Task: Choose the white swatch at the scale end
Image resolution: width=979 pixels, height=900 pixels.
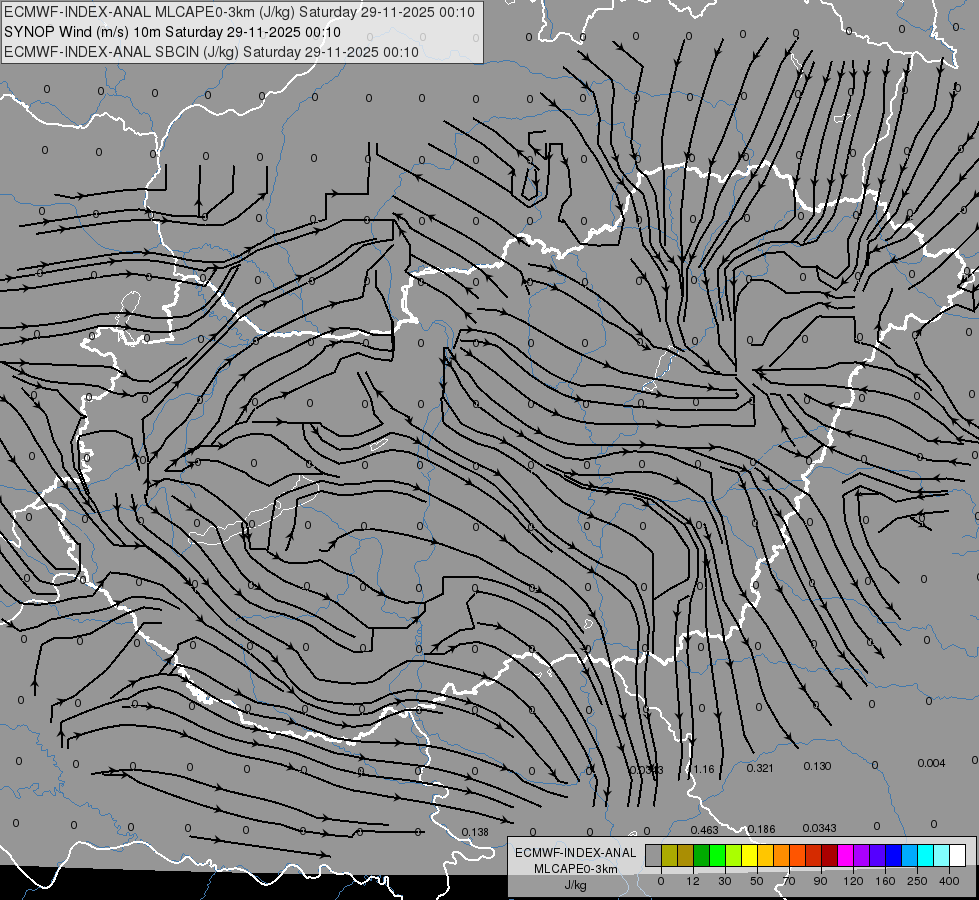Action: tap(958, 855)
